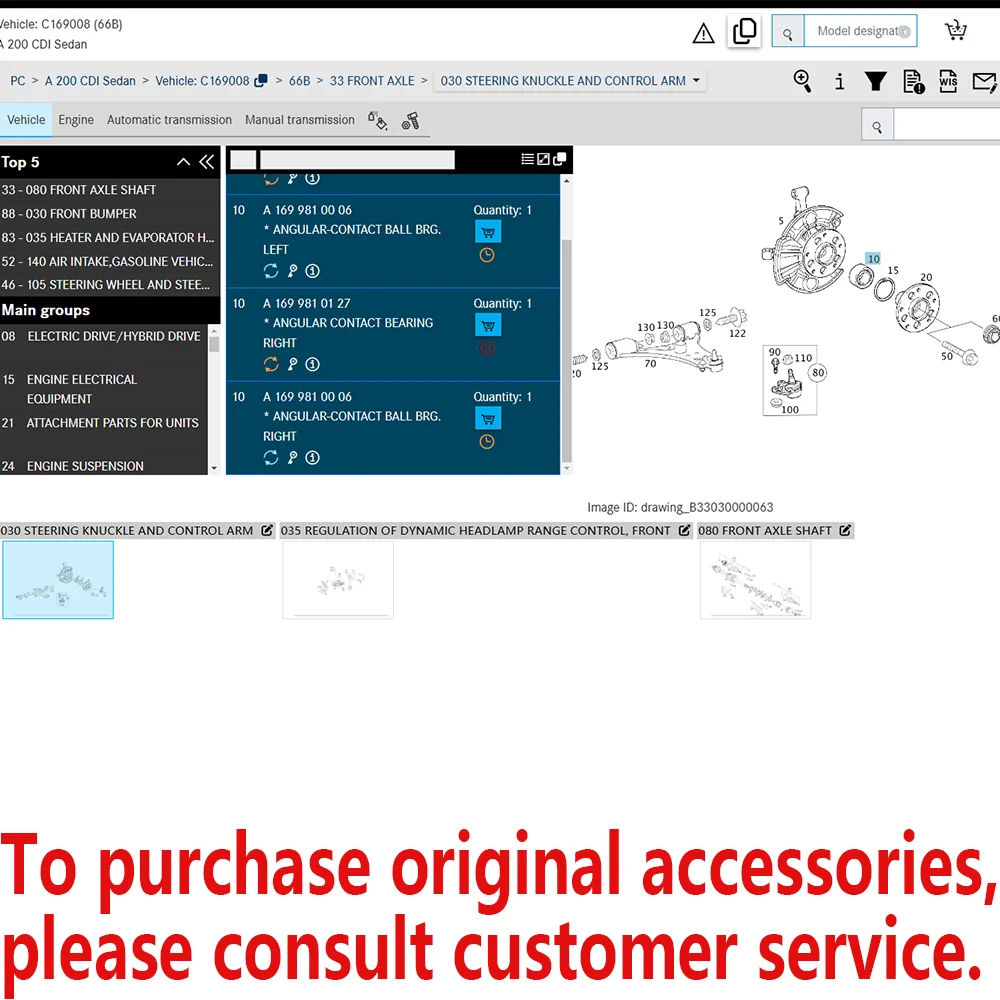Copy vehicle C169008 using breadcrumb icon

[260, 81]
